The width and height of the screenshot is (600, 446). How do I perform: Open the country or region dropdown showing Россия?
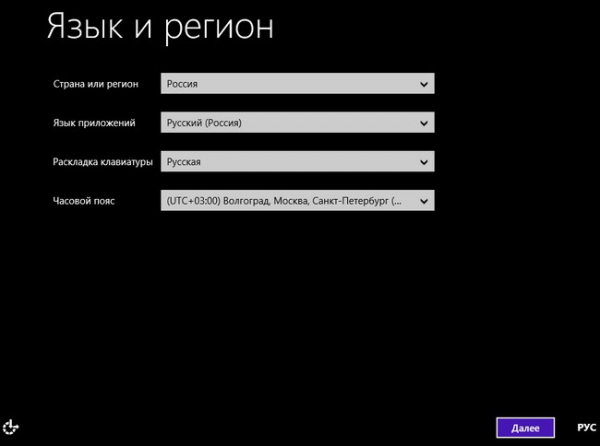coord(297,83)
